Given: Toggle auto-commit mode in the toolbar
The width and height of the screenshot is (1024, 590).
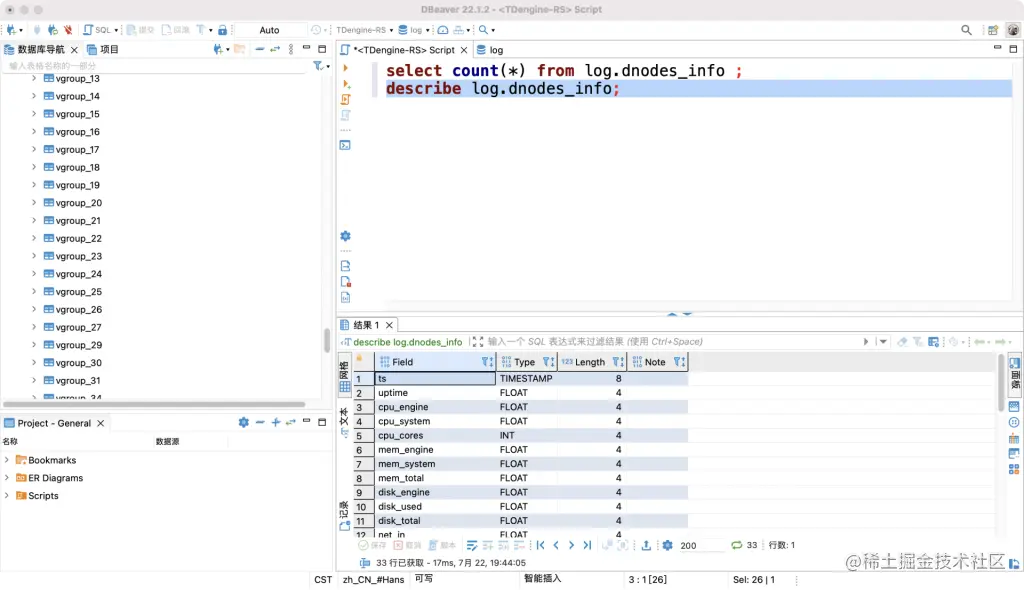Looking at the screenshot, I should (269, 29).
